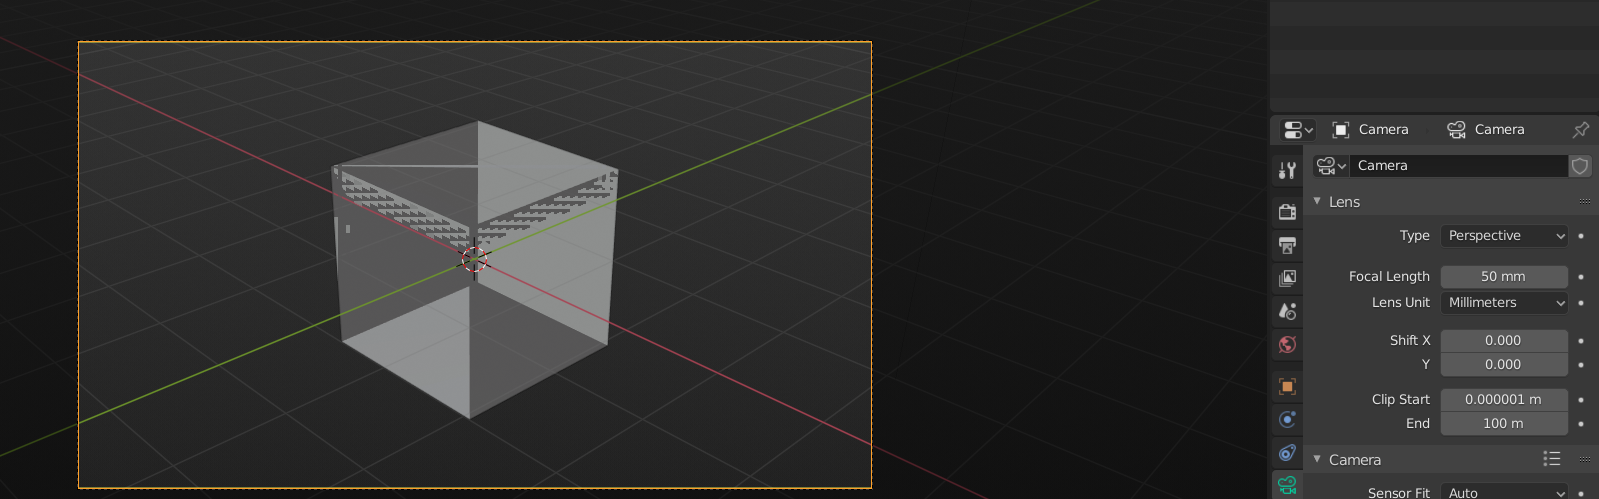The width and height of the screenshot is (1599, 499).
Task: Open the Physics properties tab
Action: click(x=1287, y=419)
